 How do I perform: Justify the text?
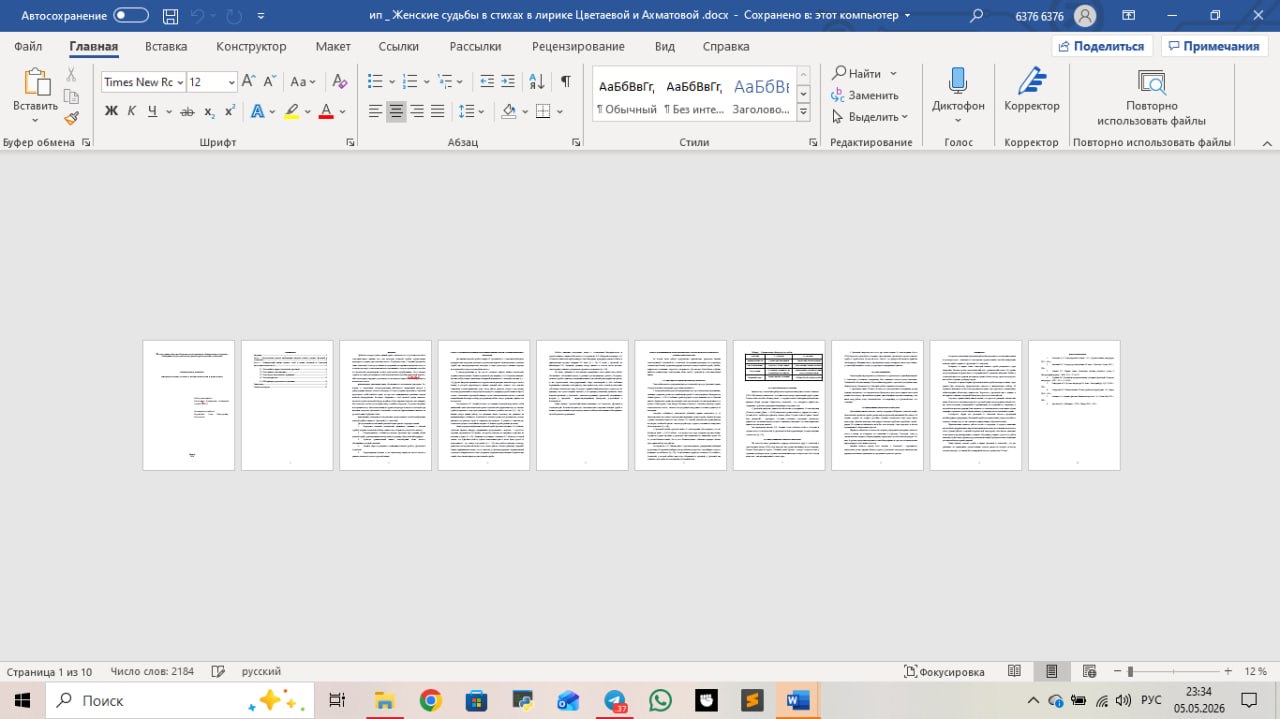point(436,111)
